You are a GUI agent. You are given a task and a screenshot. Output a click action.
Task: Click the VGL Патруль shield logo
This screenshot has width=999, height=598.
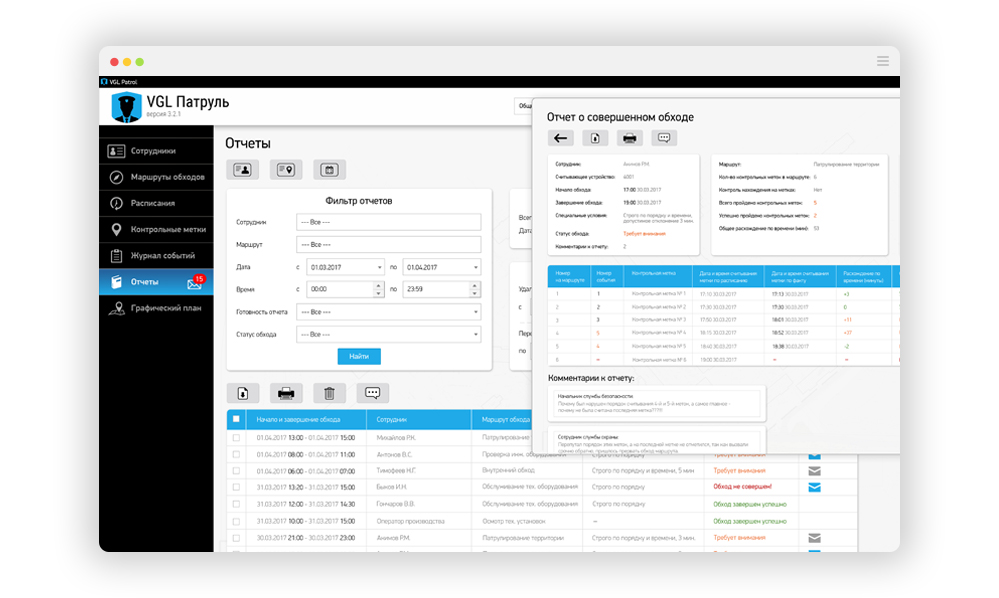tap(126, 106)
